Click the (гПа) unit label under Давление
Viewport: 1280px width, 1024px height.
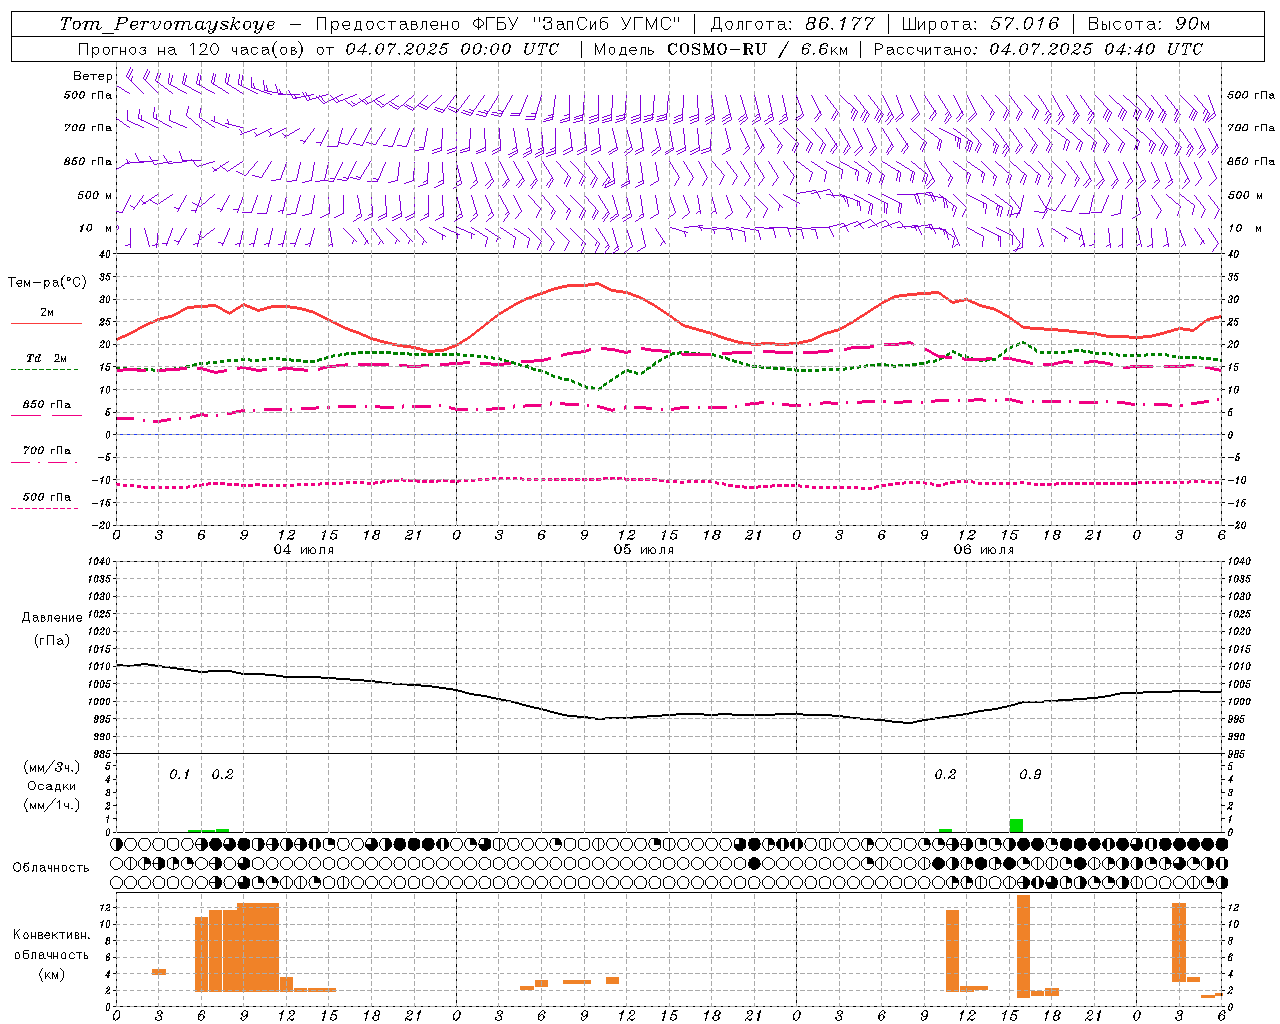pos(52,640)
